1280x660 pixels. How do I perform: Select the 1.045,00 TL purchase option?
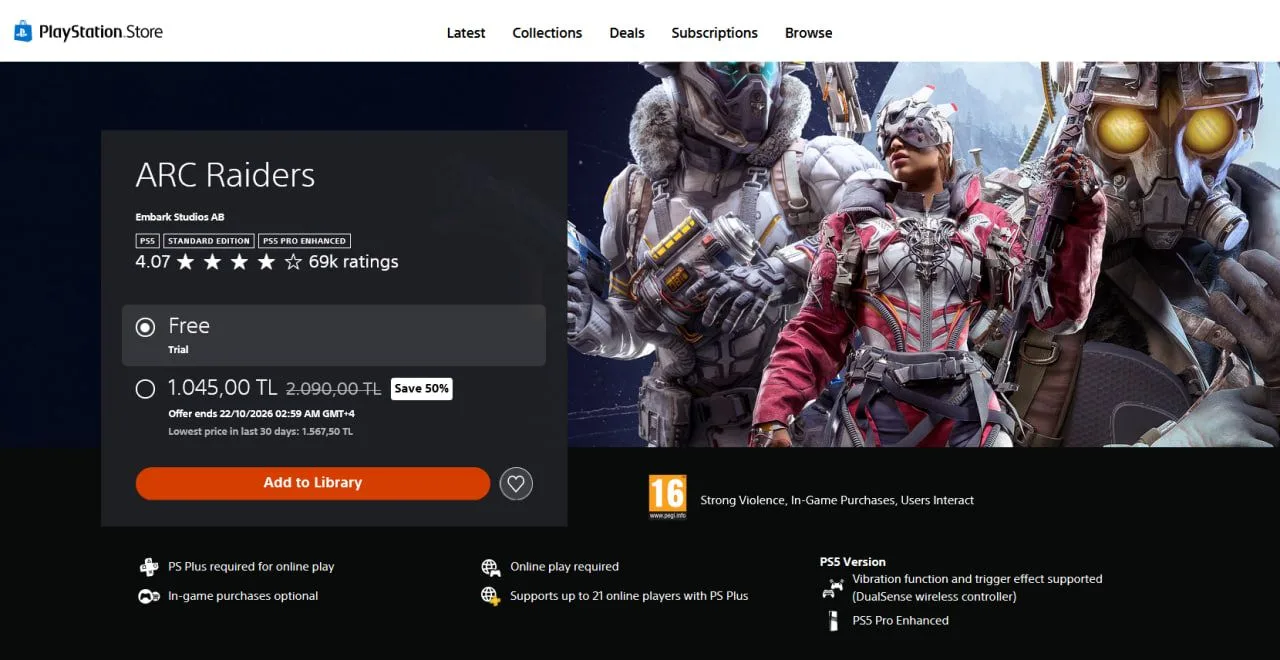click(x=145, y=389)
